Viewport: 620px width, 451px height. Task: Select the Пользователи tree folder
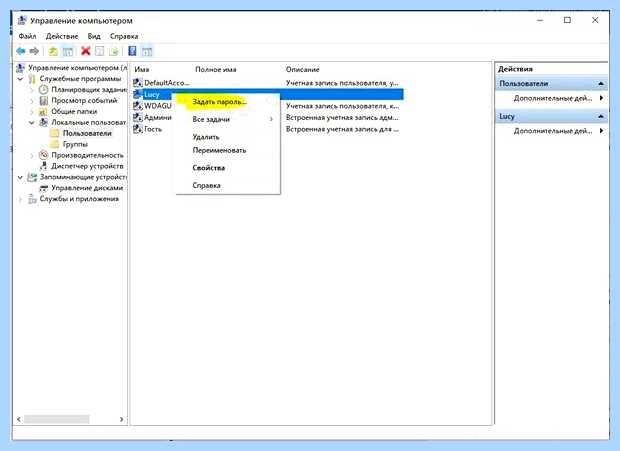point(87,133)
